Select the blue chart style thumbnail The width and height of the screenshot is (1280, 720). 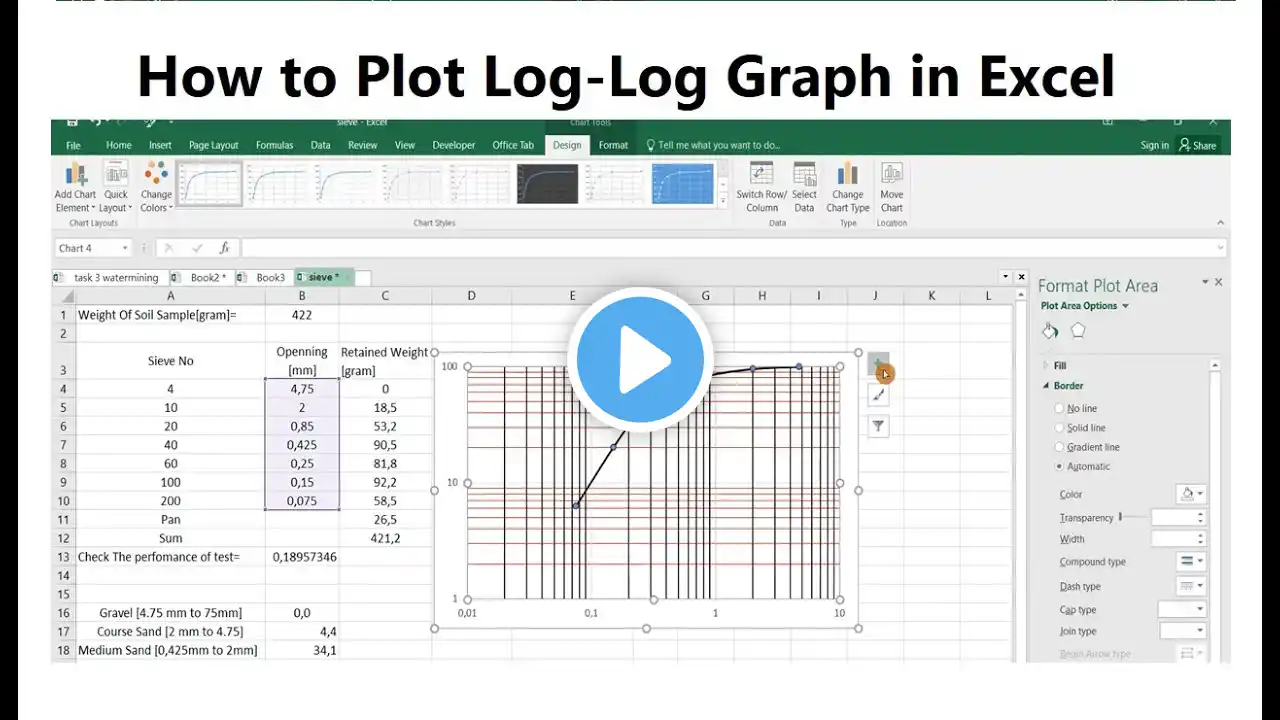pos(683,184)
